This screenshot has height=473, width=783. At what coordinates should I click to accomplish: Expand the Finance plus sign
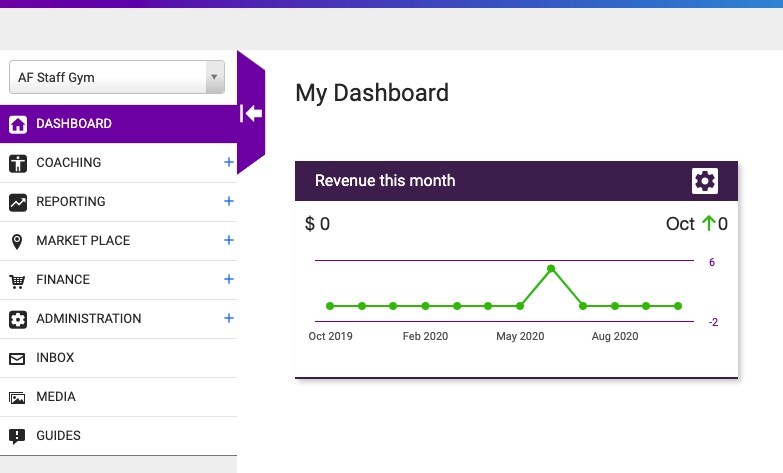(229, 279)
